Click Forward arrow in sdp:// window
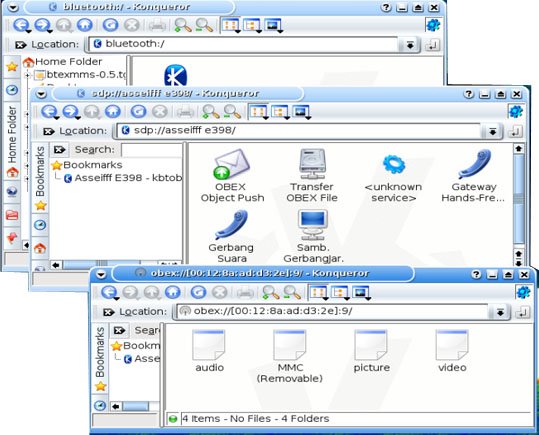Image resolution: width=539 pixels, height=435 pixels. (72, 112)
